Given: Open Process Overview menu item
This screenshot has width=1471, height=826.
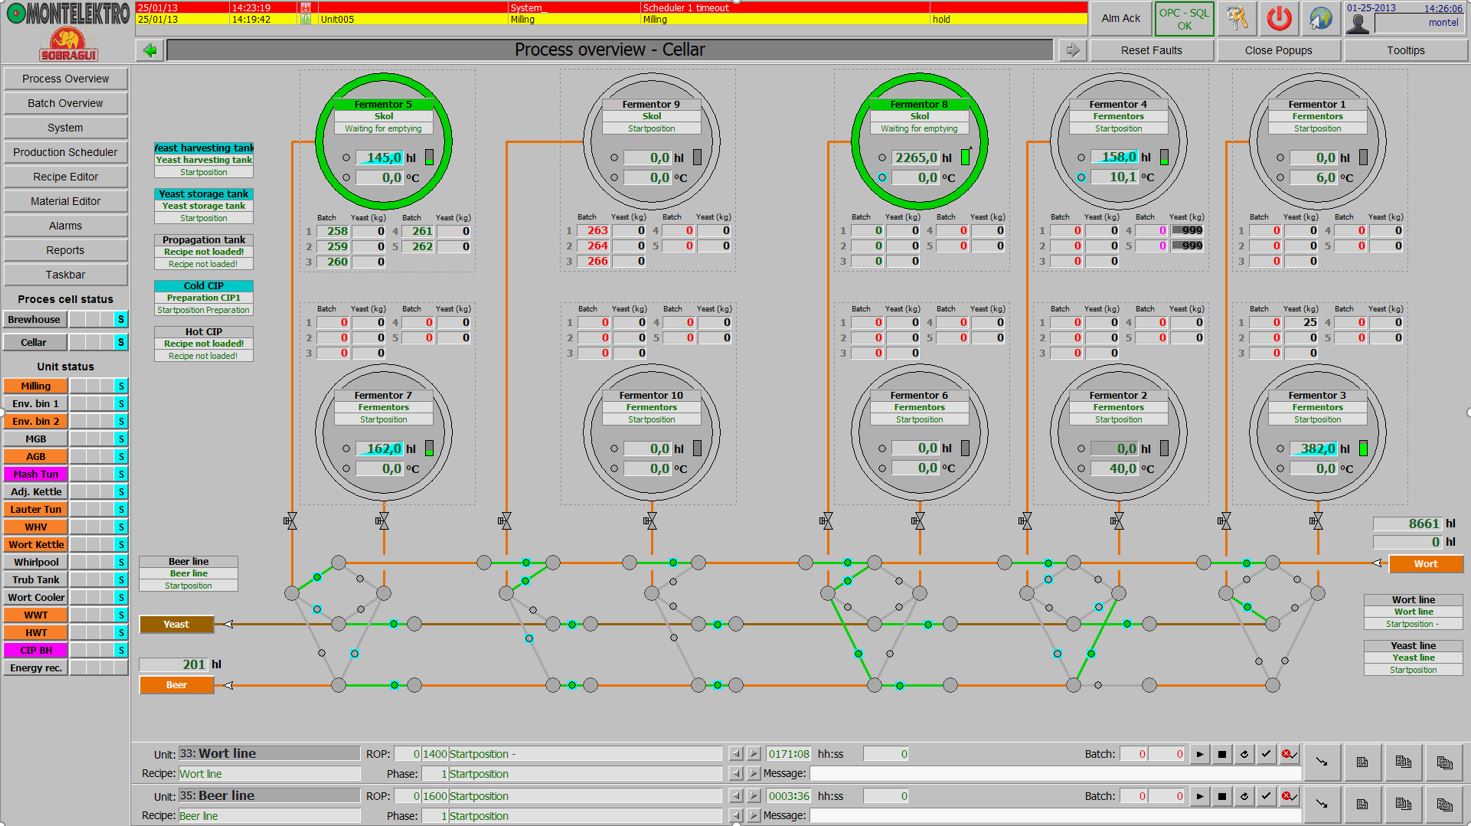Looking at the screenshot, I should tap(65, 79).
